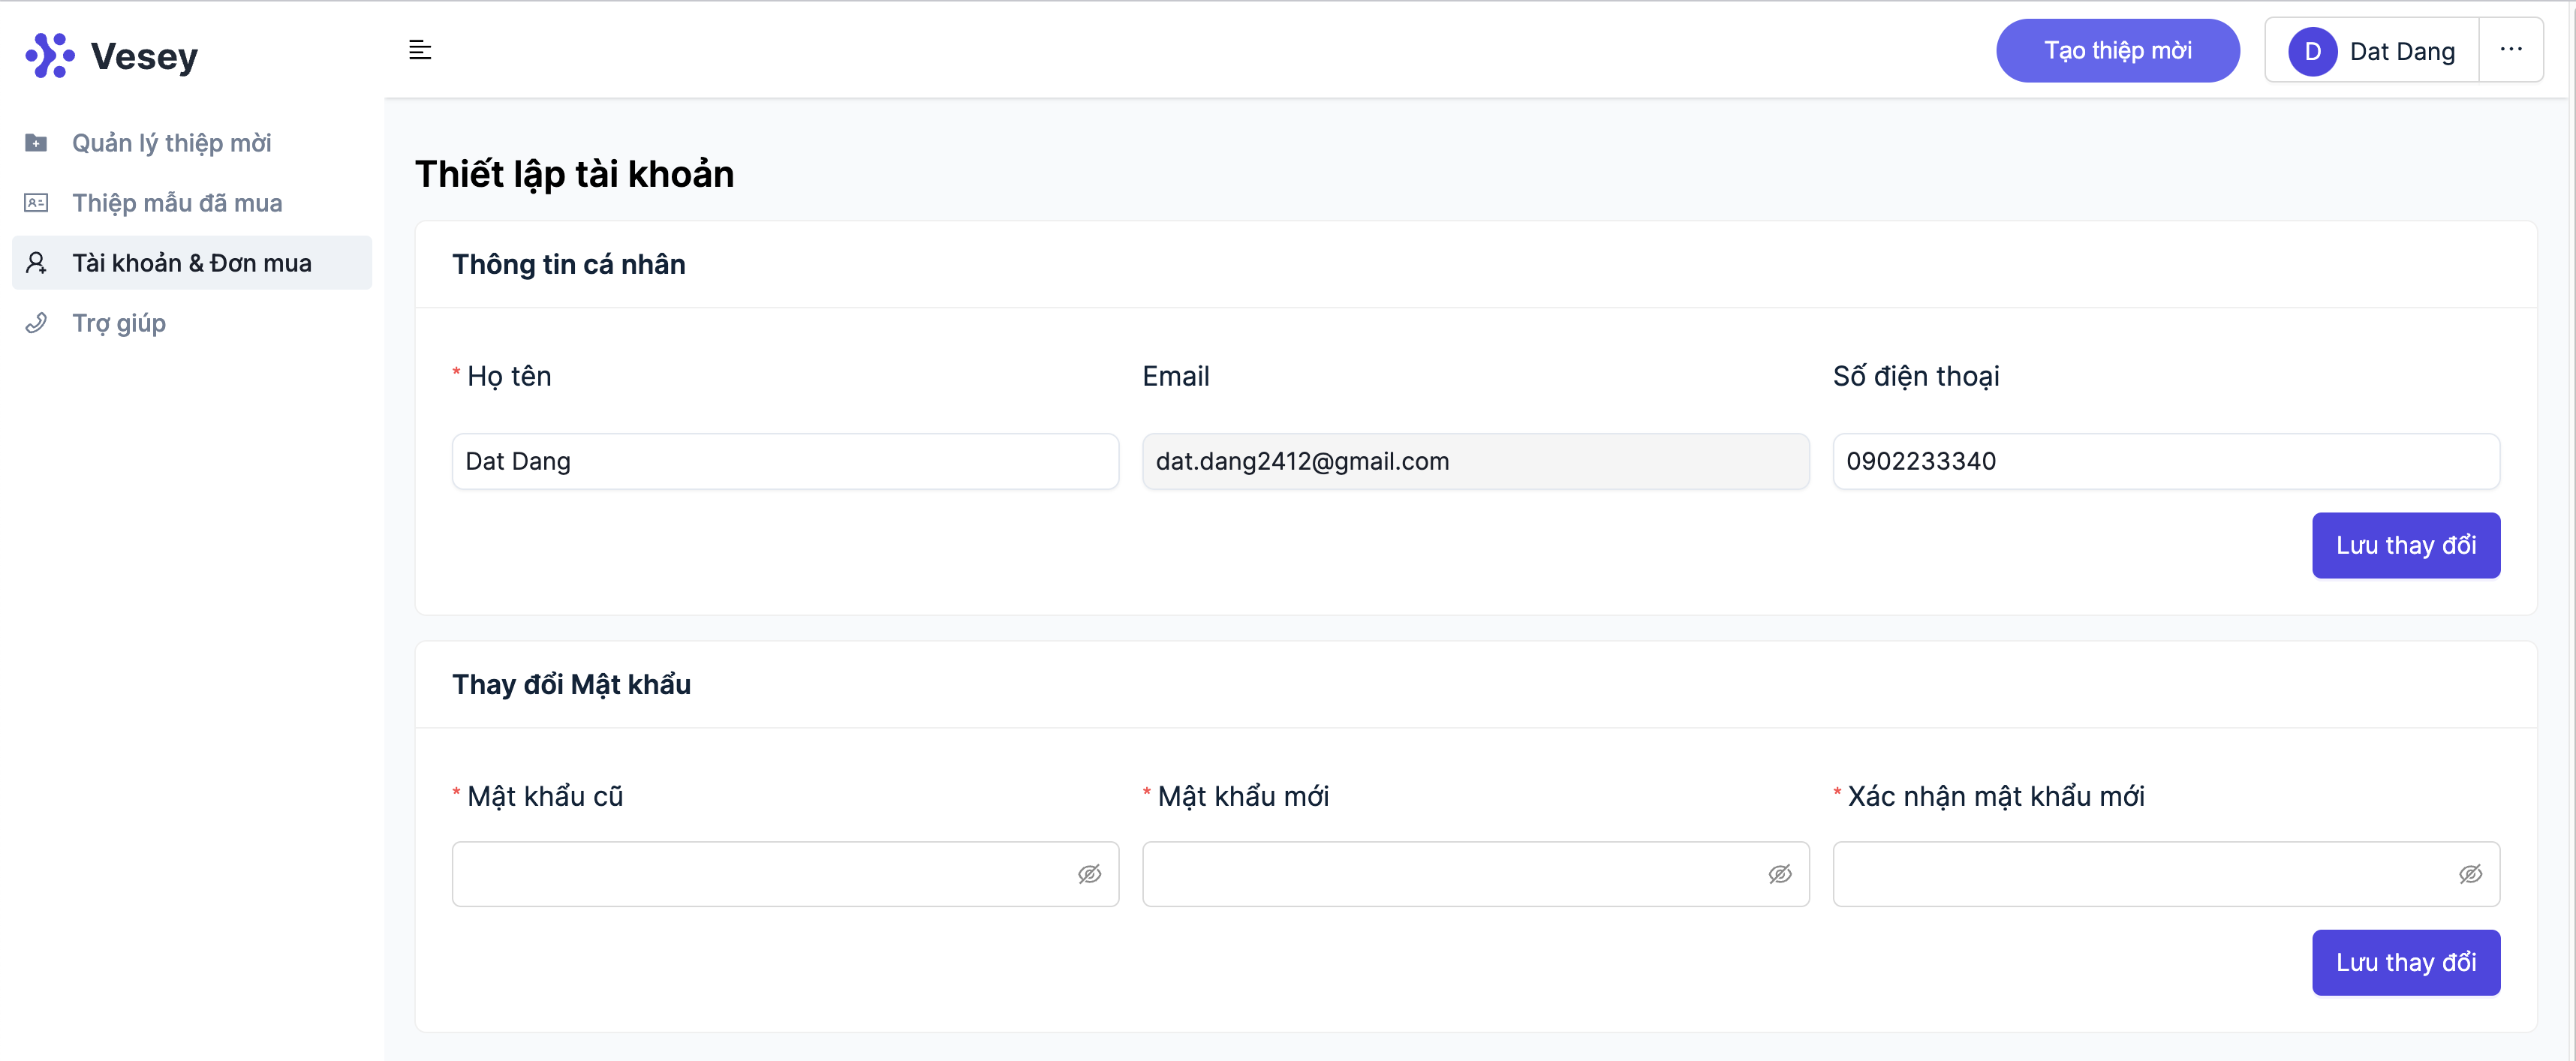The width and height of the screenshot is (2576, 1061).
Task: Show password in Mật khẩu mới field
Action: point(1780,874)
